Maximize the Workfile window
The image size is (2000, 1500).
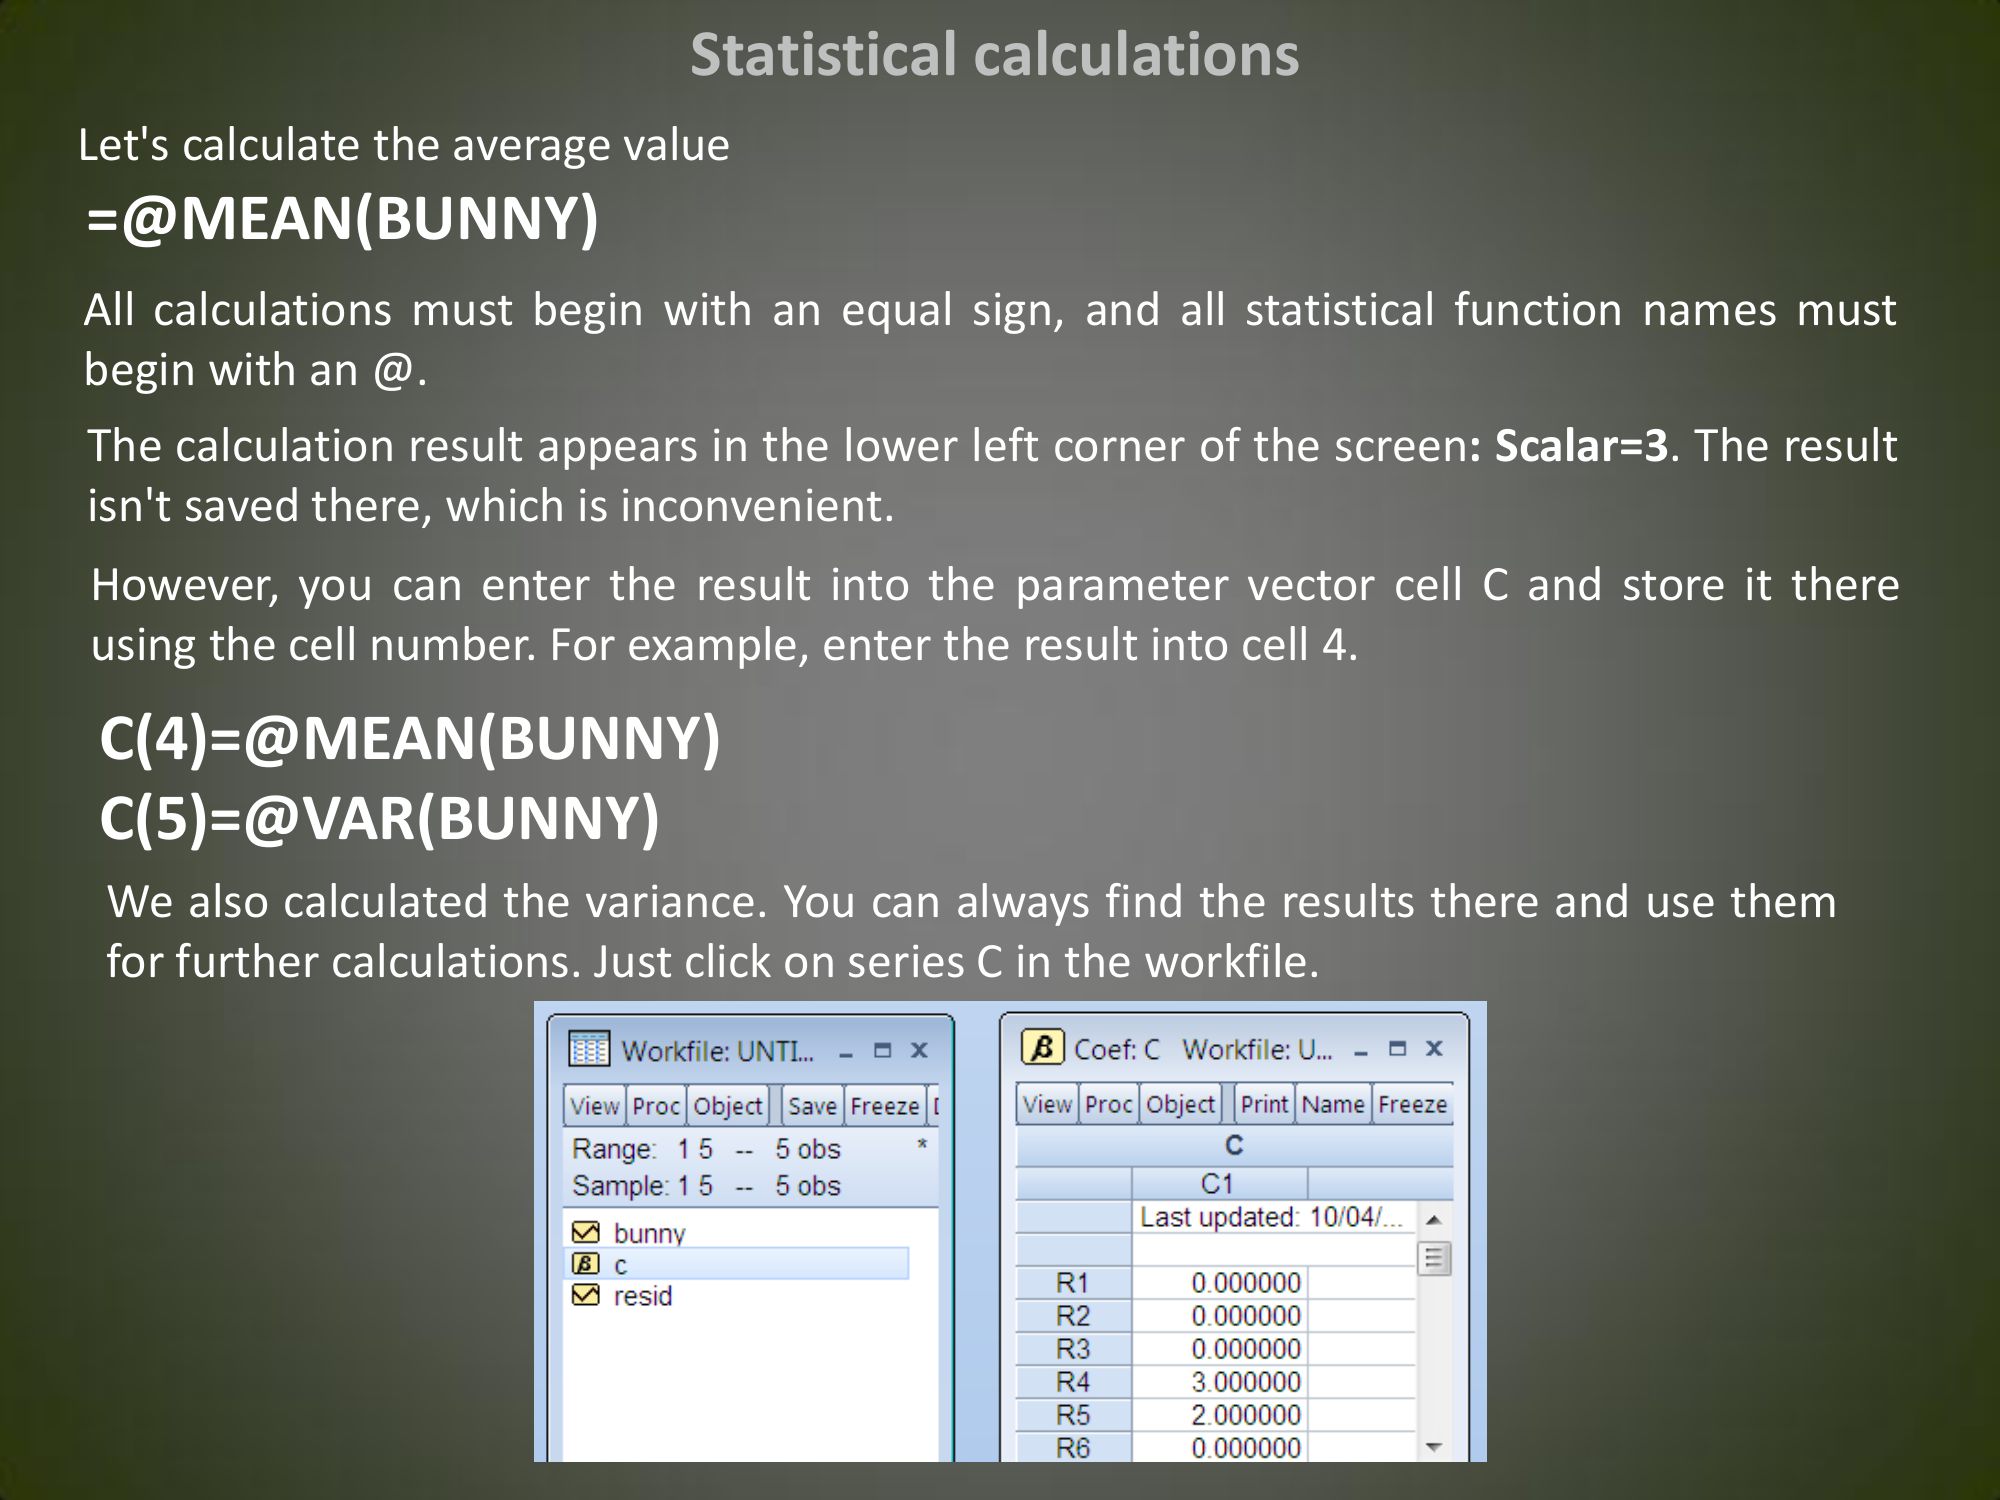pyautogui.click(x=882, y=1050)
